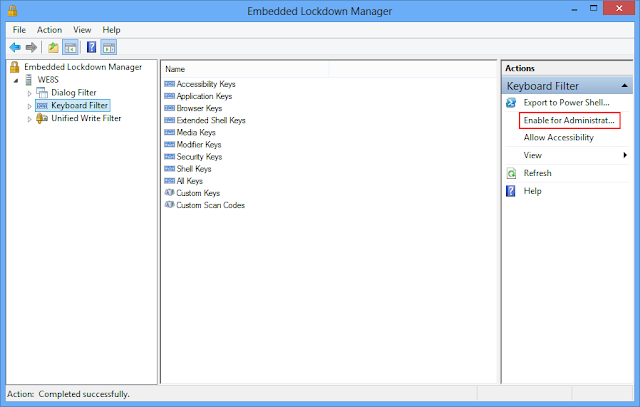
Task: Select Custom Scan Codes list entry
Action: (211, 205)
